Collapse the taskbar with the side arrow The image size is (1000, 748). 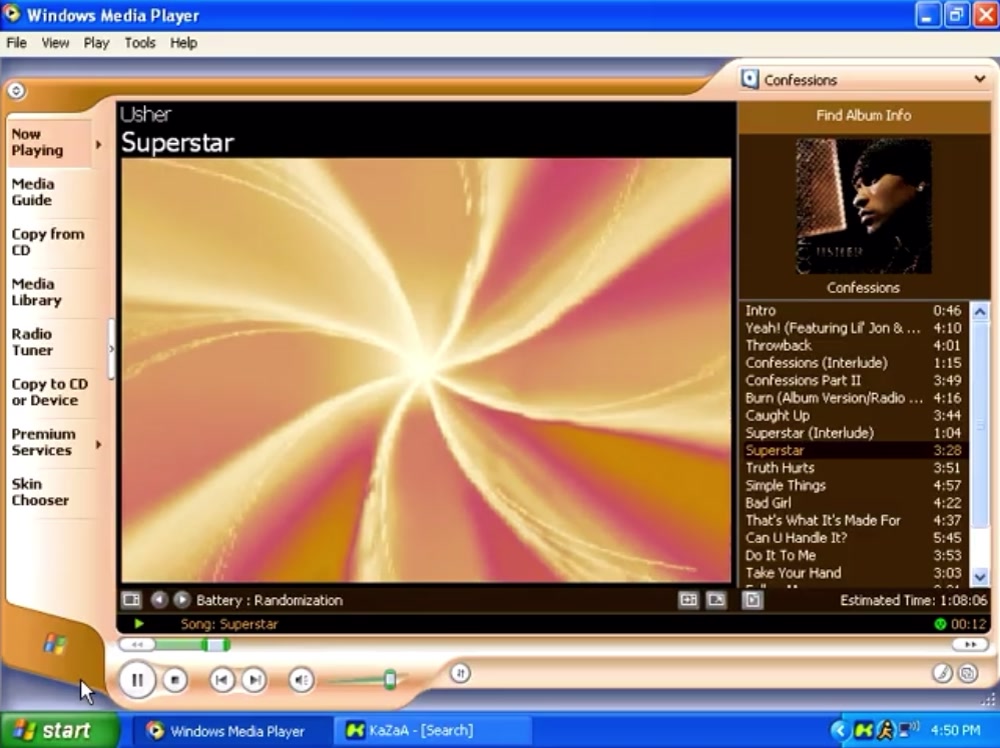coord(112,349)
